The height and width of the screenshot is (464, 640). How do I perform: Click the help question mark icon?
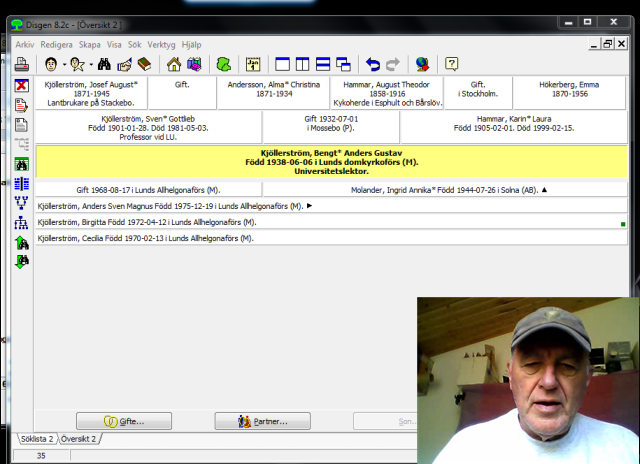(x=452, y=64)
